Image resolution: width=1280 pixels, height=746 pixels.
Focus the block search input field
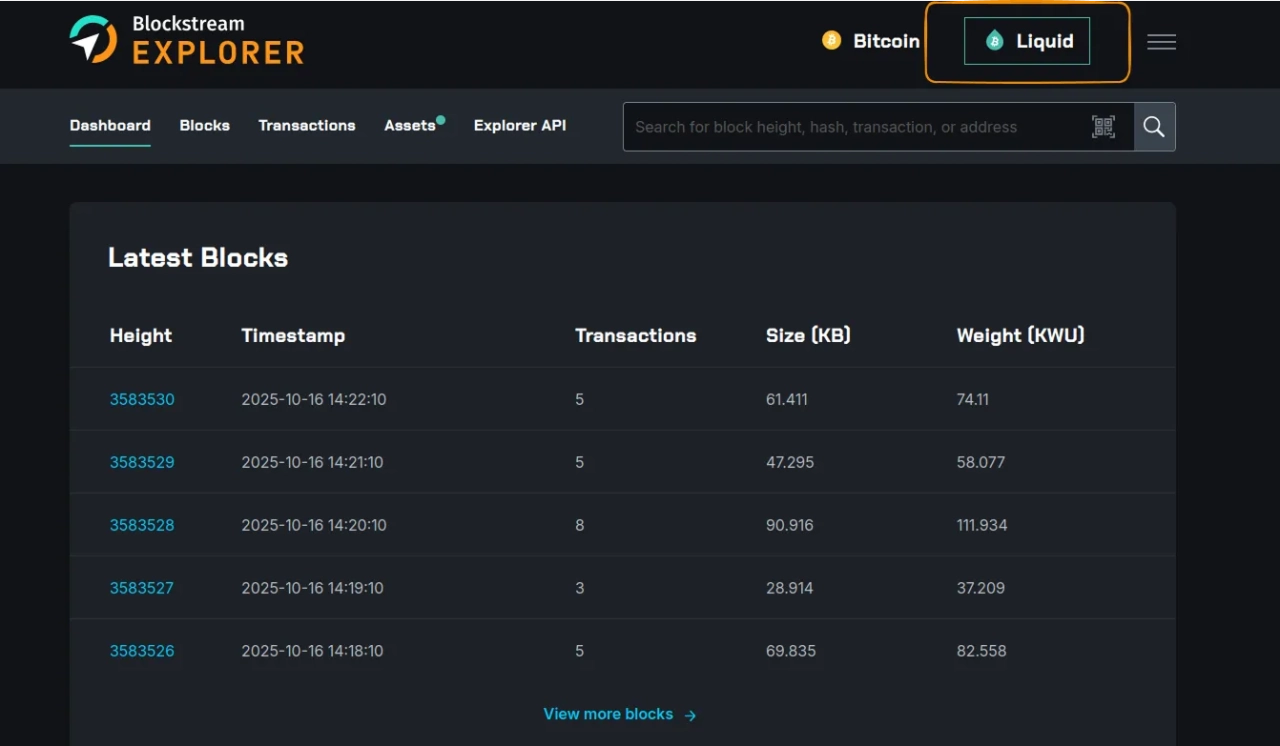(x=855, y=127)
